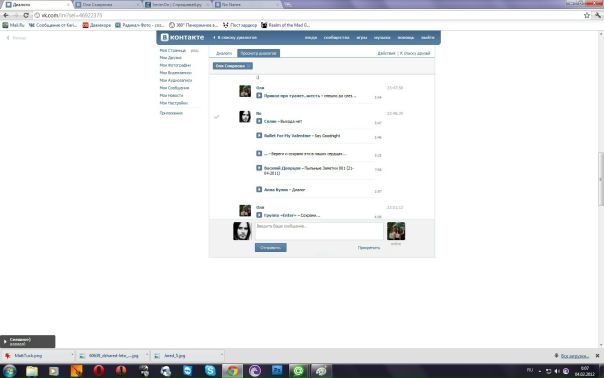
Task: Switch to the third browser tab
Action: click(176, 5)
